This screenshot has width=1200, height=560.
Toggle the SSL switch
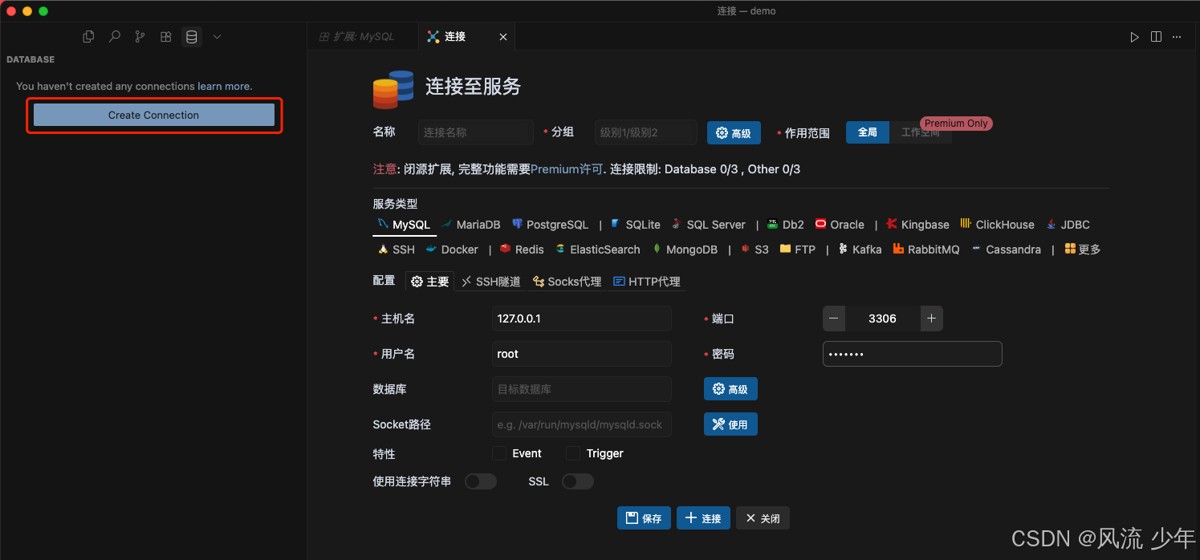[577, 482]
